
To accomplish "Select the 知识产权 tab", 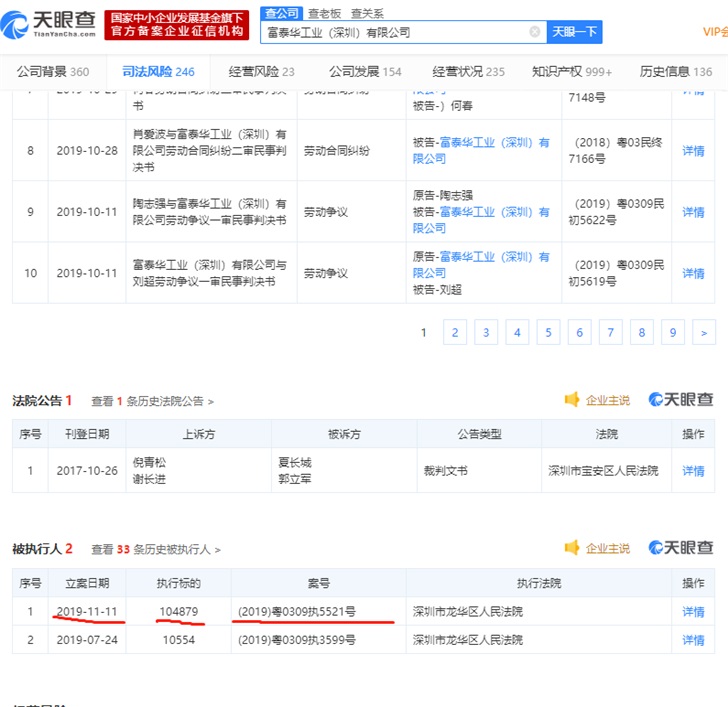I will [x=571, y=72].
